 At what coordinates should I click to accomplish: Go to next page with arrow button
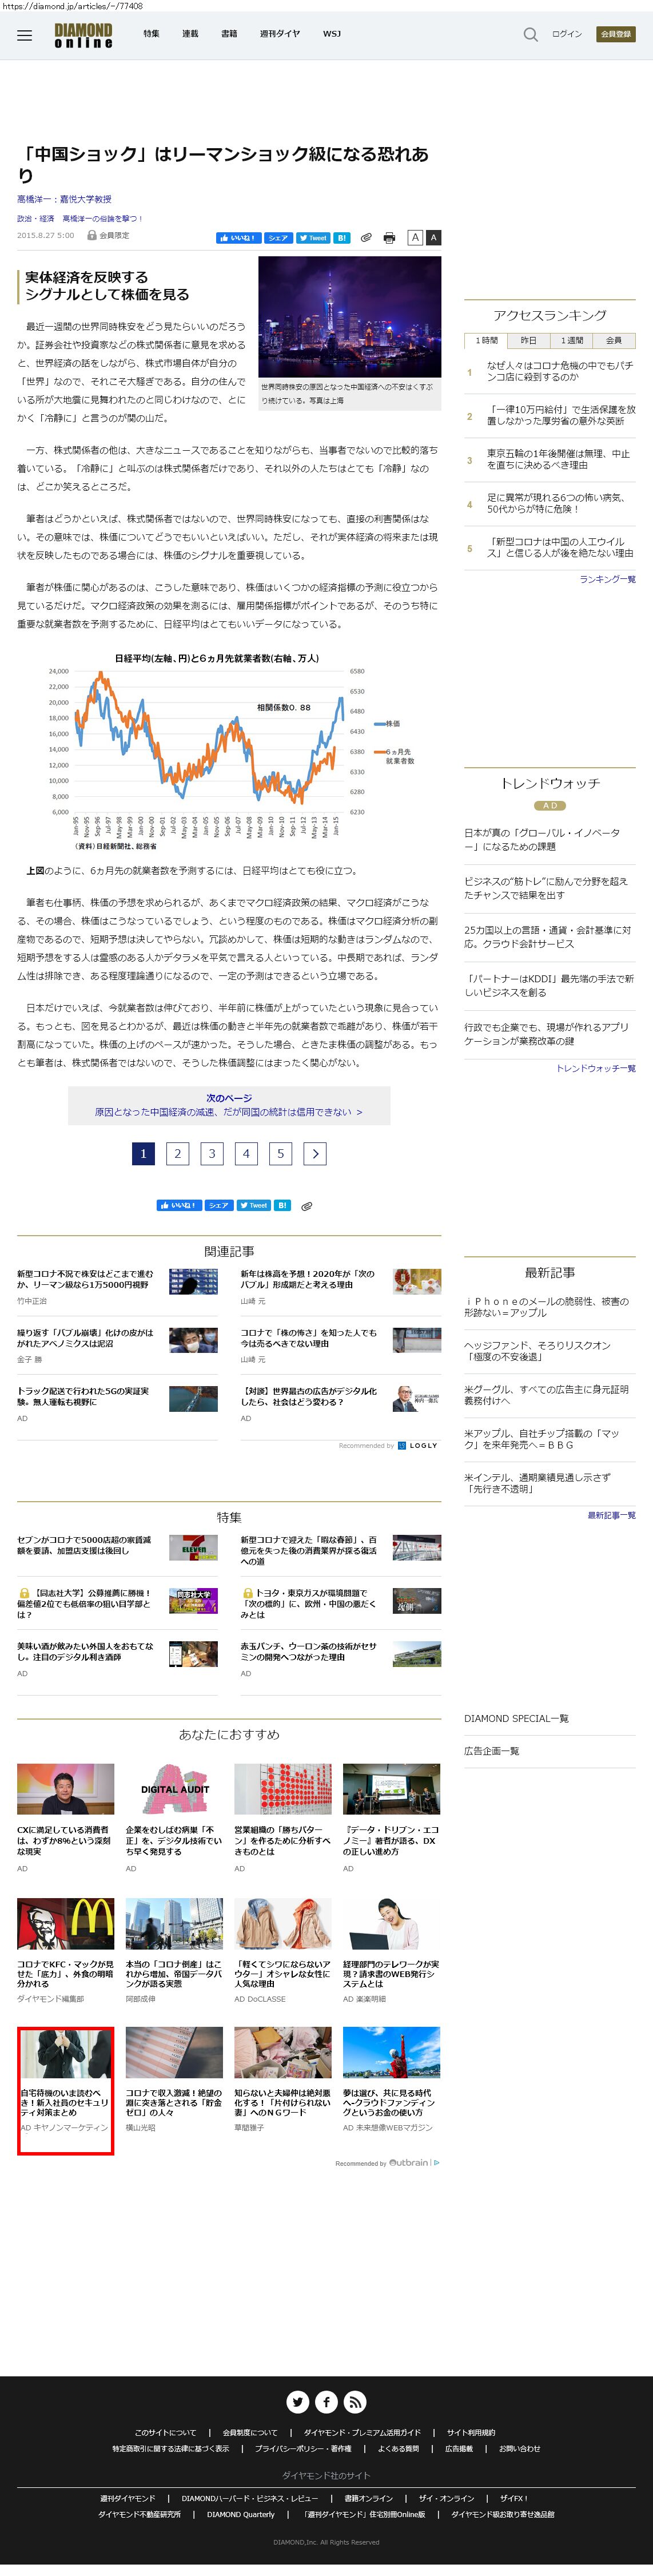[315, 1153]
